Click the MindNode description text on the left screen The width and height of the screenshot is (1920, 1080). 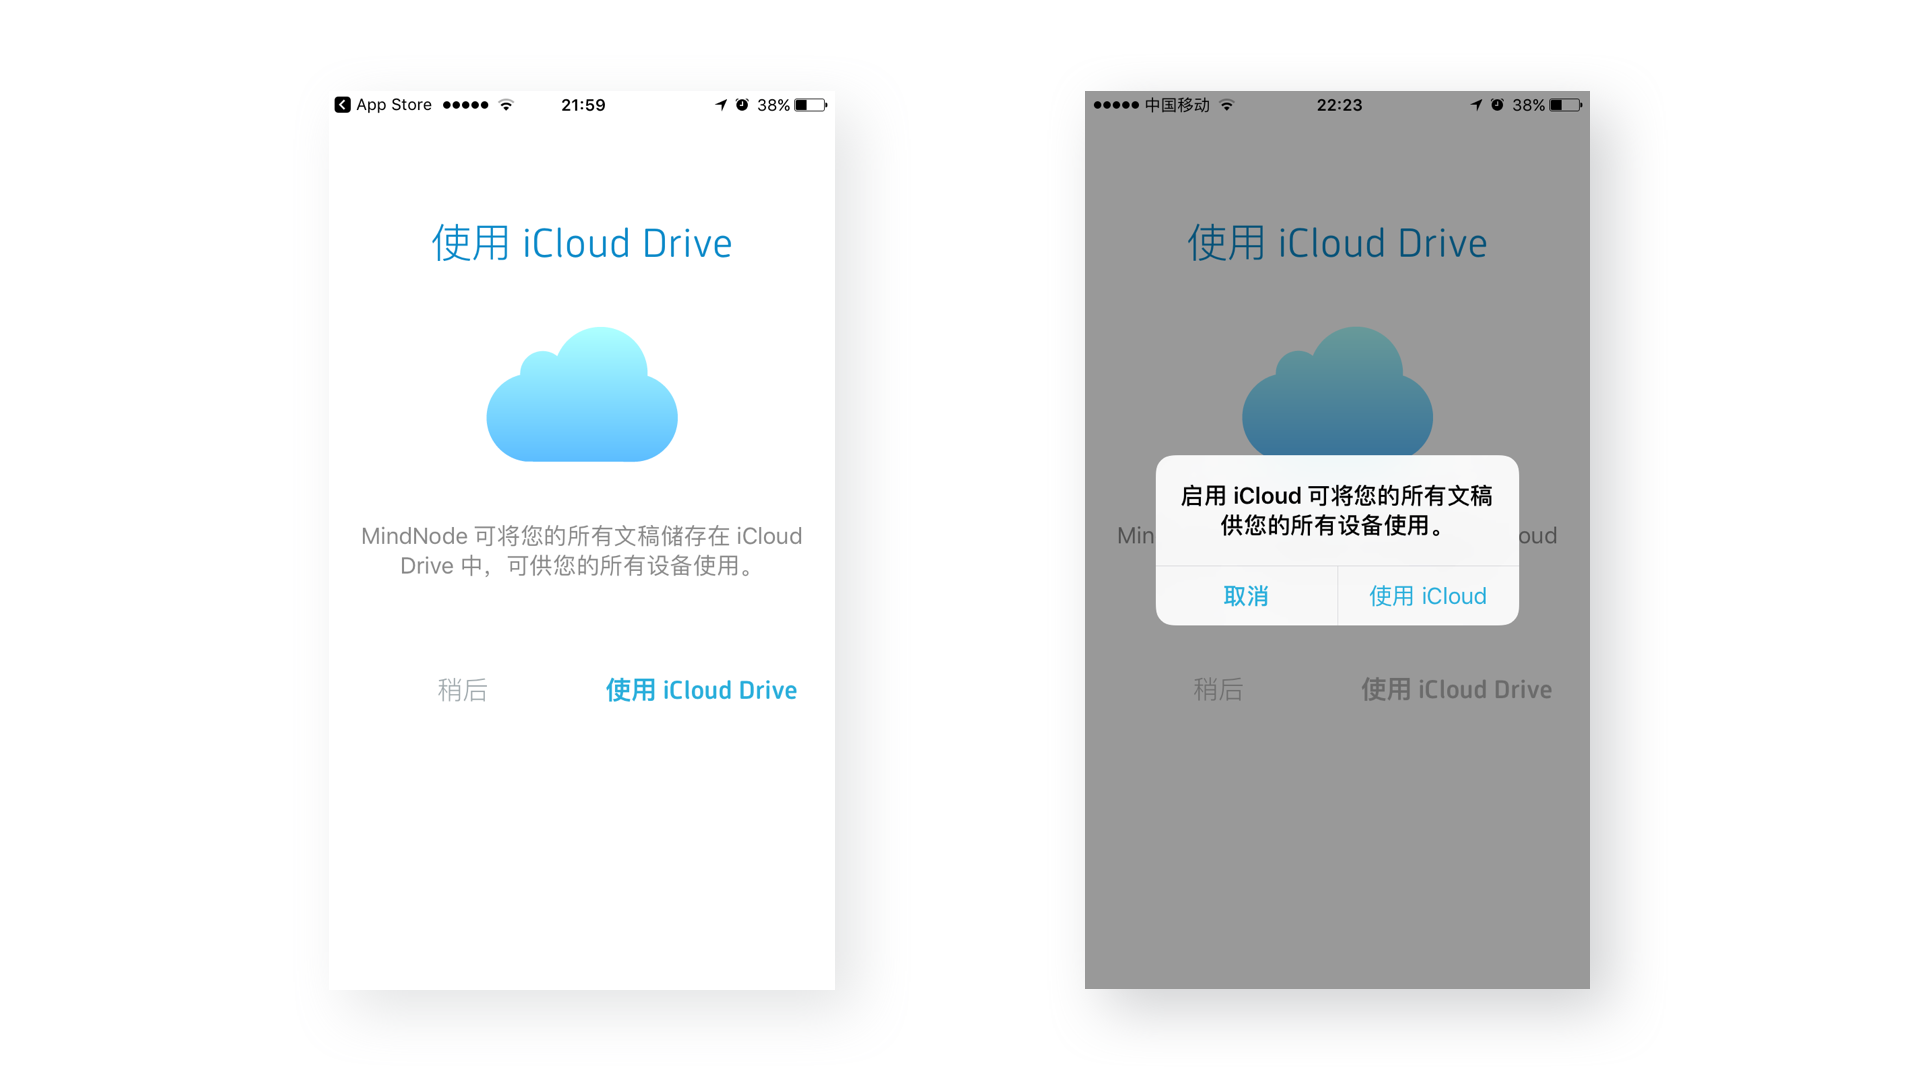coord(582,551)
